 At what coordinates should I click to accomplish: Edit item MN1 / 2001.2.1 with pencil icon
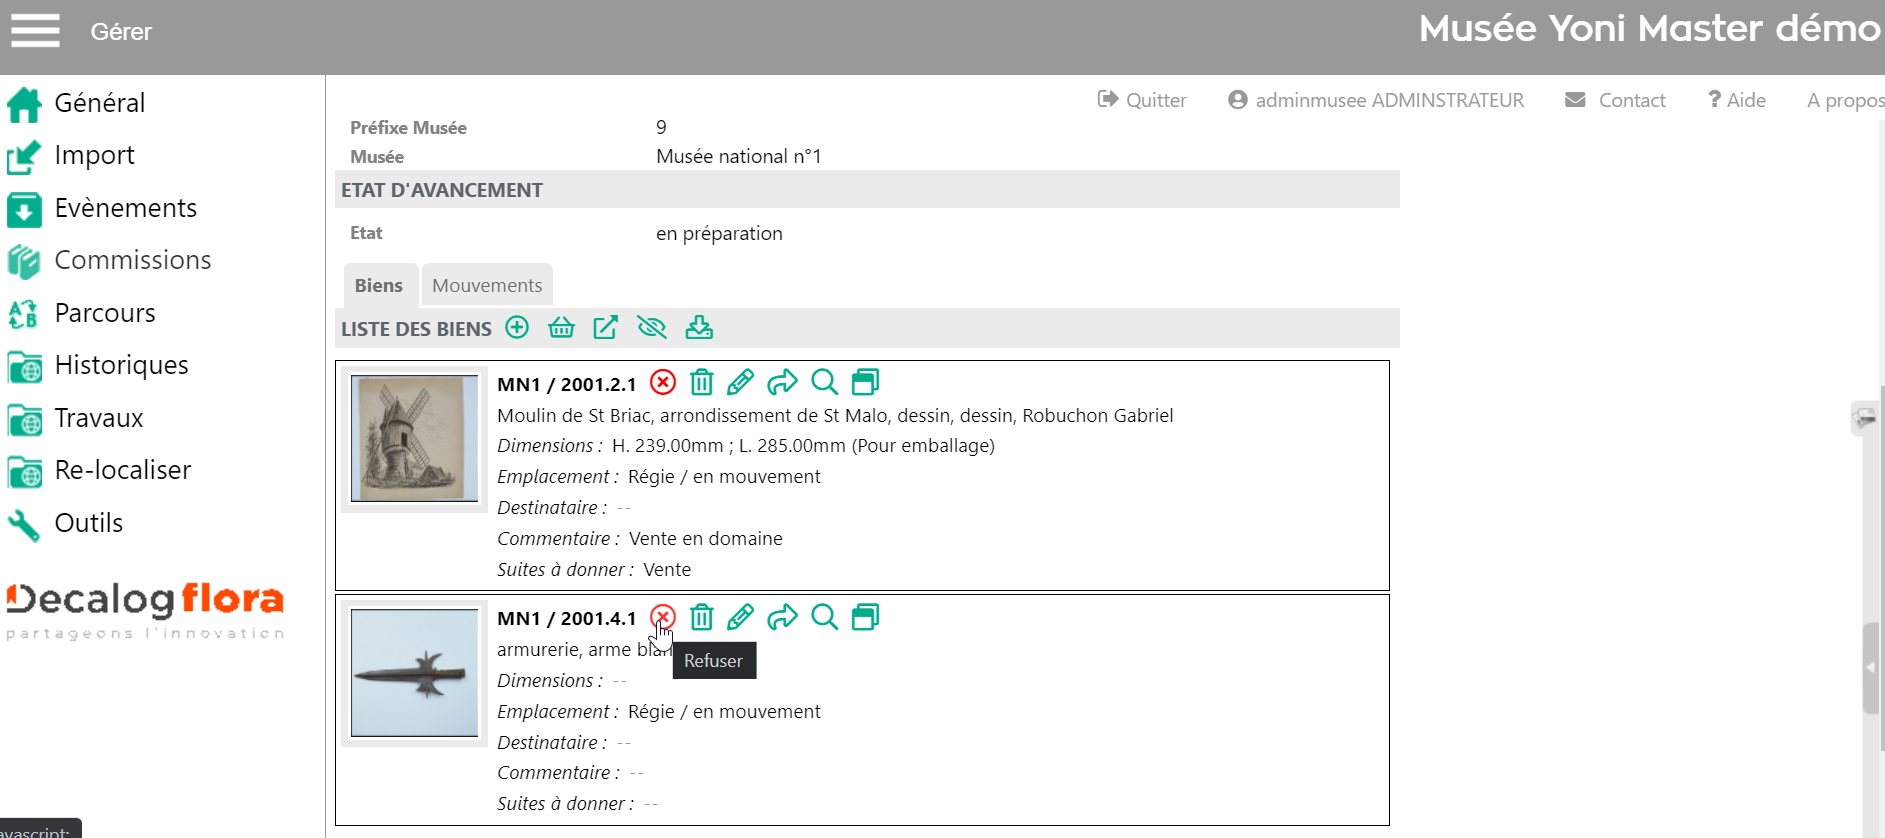click(740, 382)
